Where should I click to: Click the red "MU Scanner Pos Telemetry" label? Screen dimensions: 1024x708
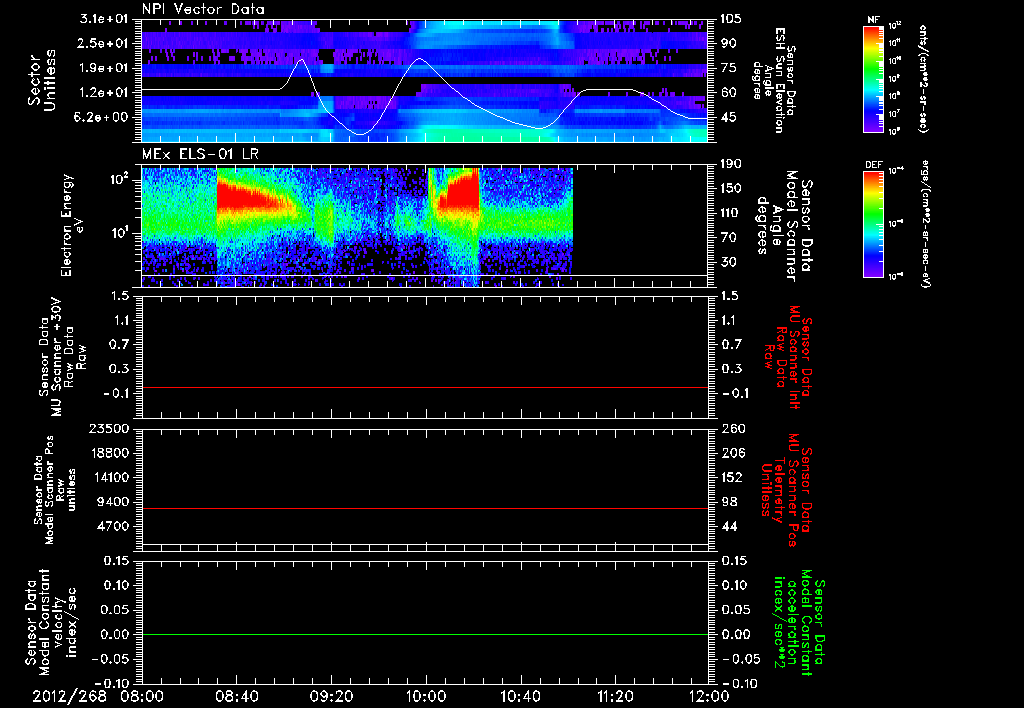pyautogui.click(x=787, y=490)
